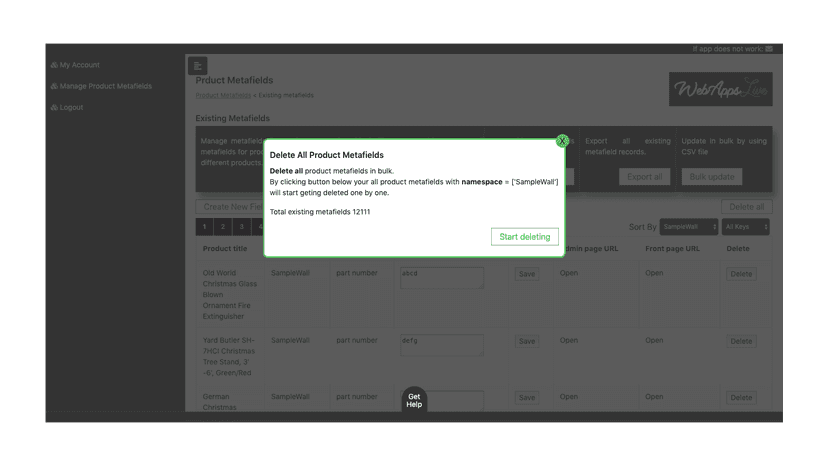Click the My Account sidebar icon
828x466 pixels.
[54, 65]
